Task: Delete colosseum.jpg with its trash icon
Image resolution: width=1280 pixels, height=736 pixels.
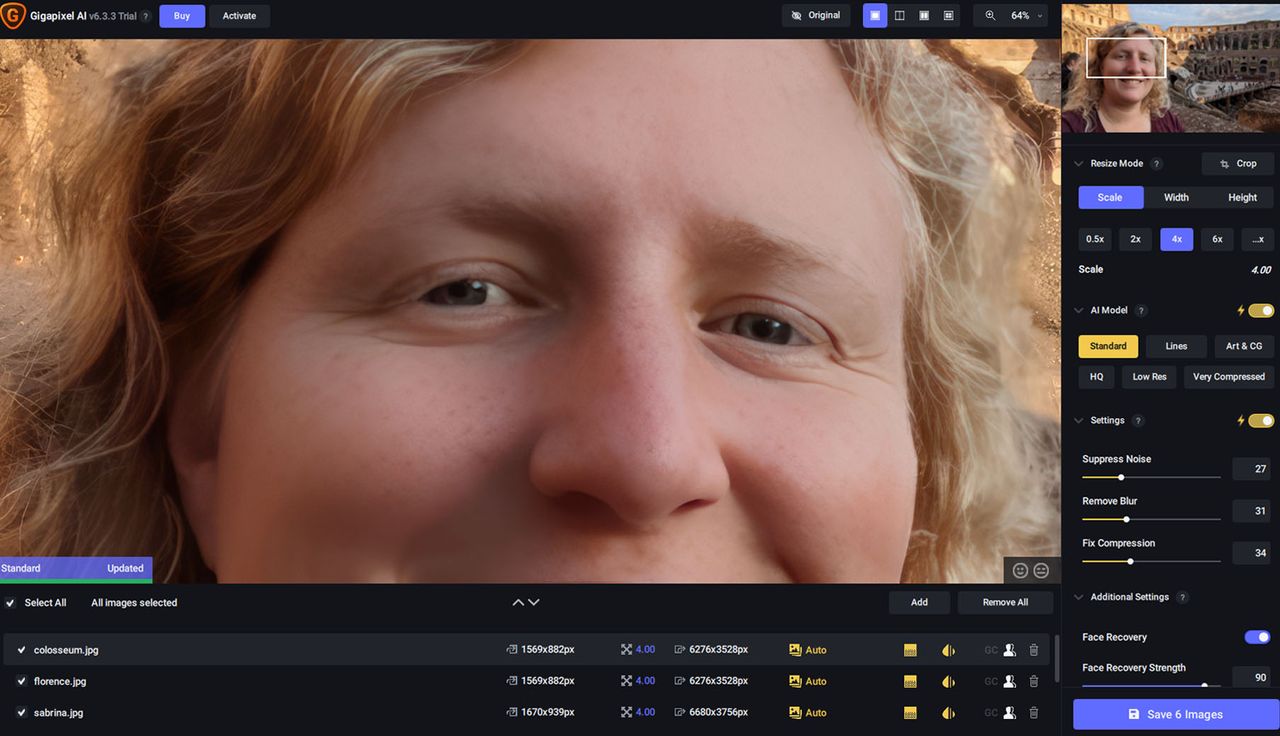Action: [x=1034, y=650]
